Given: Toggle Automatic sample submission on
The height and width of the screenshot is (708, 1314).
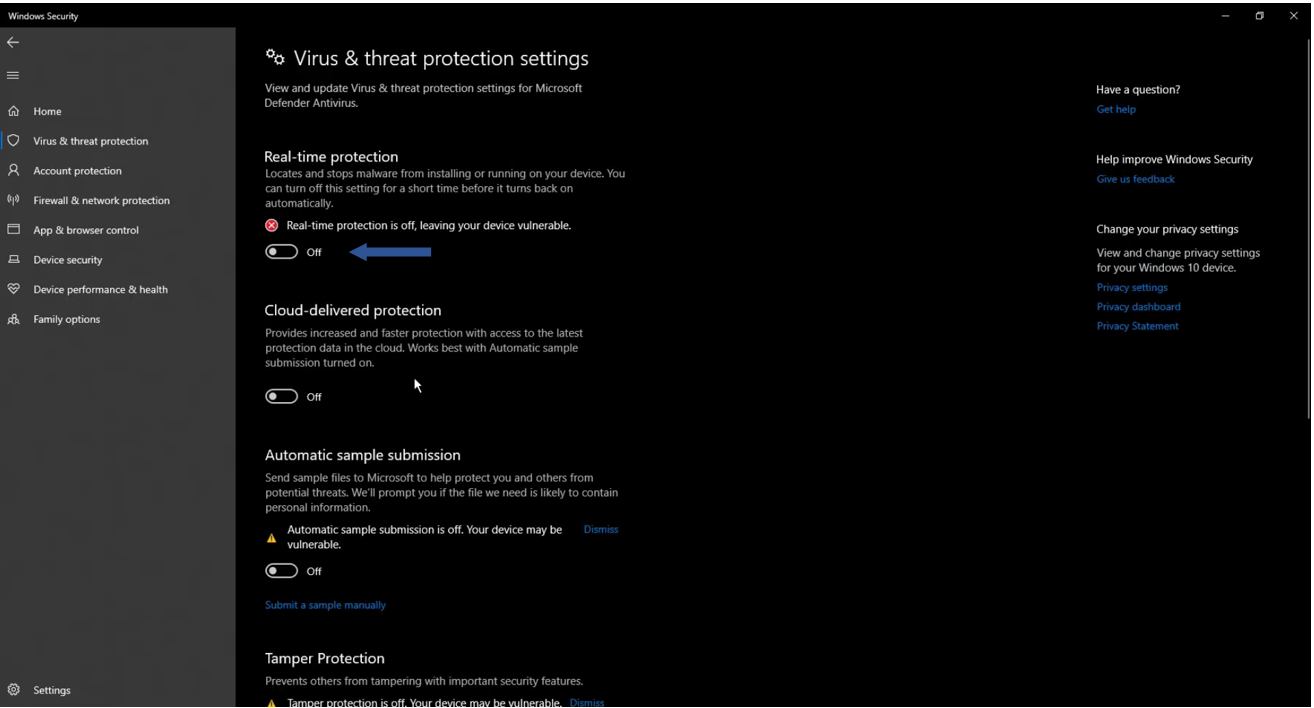Looking at the screenshot, I should coord(282,571).
